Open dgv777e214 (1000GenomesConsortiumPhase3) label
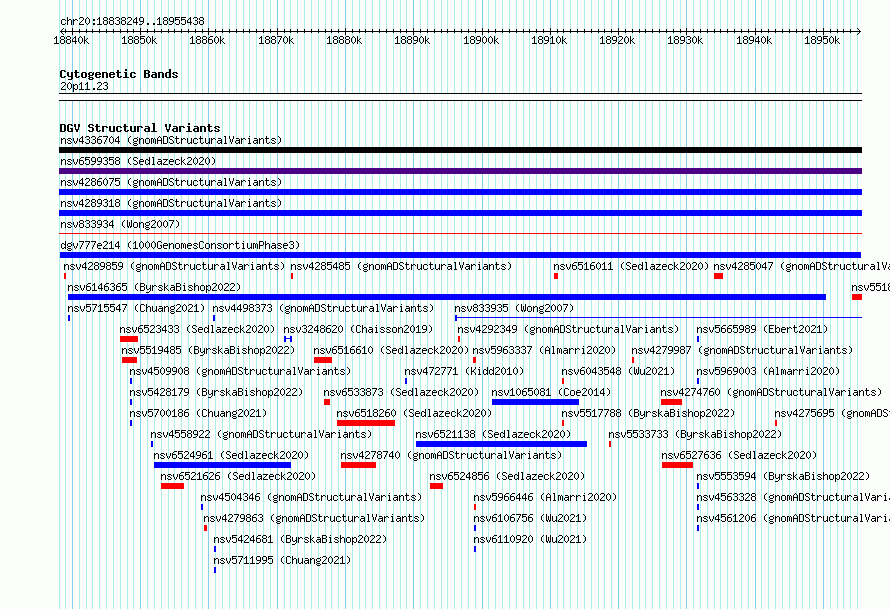Image resolution: width=890 pixels, height=609 pixels. coord(180,245)
